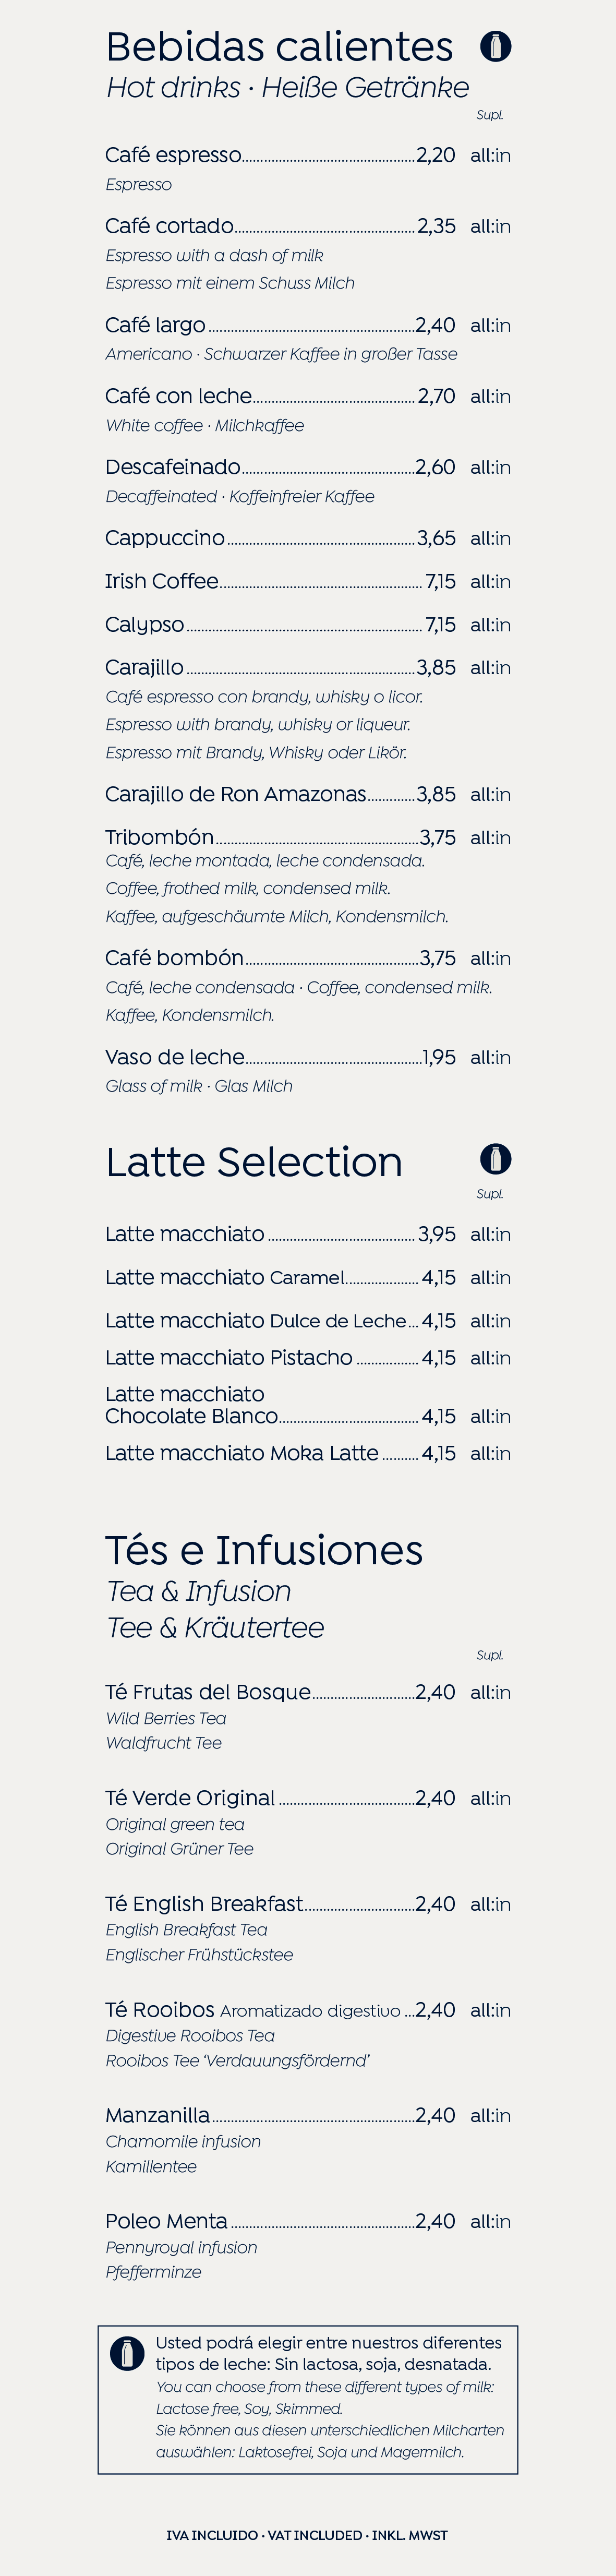Select Té Frutas del Bosque
This screenshot has height=2576, width=616.
click(x=208, y=1692)
